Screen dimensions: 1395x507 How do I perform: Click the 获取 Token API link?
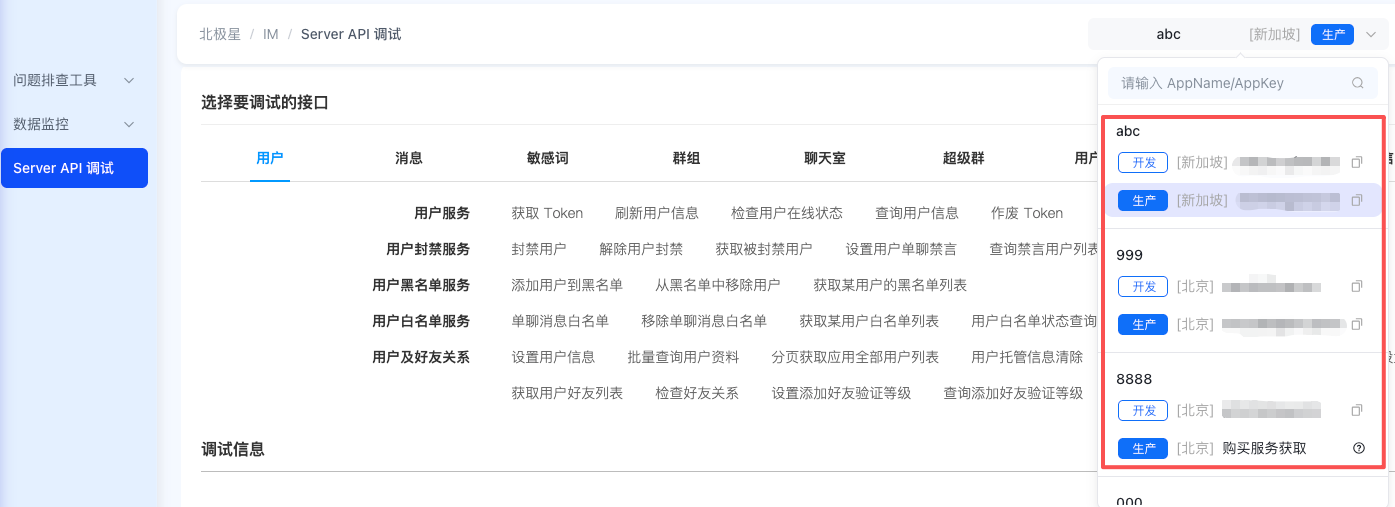[547, 213]
